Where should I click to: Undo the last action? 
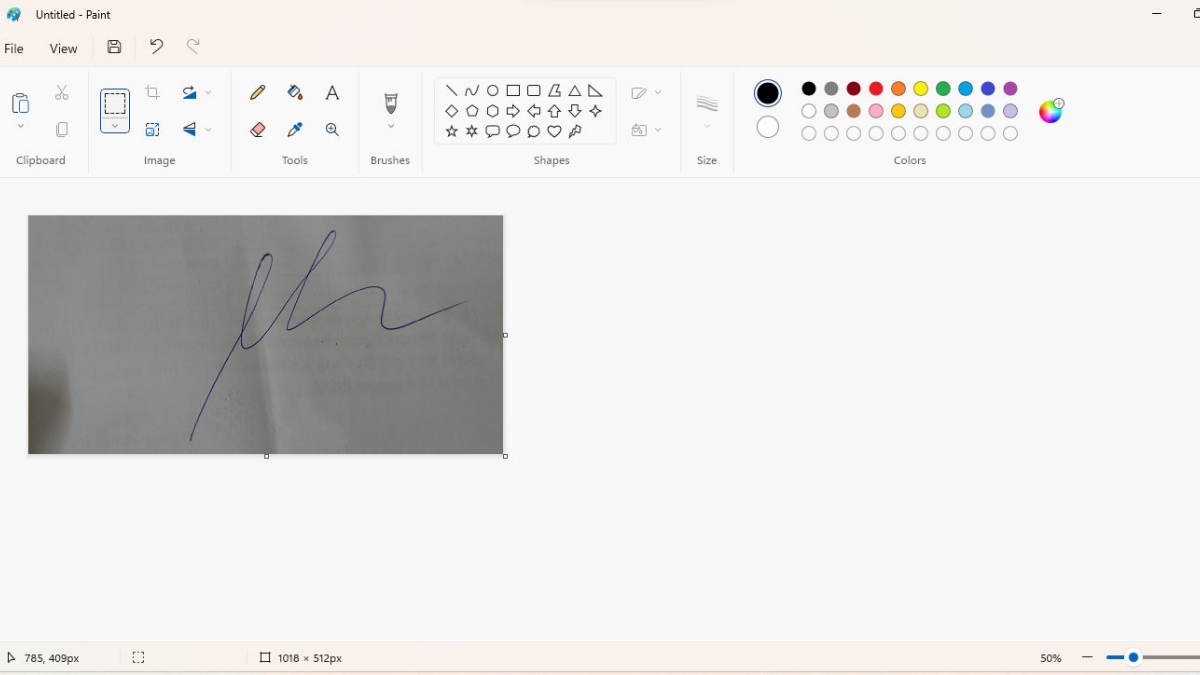[x=156, y=46]
